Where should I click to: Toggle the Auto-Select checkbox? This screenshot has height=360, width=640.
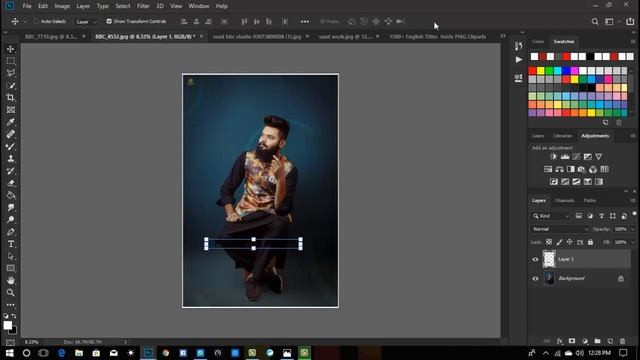coord(36,21)
